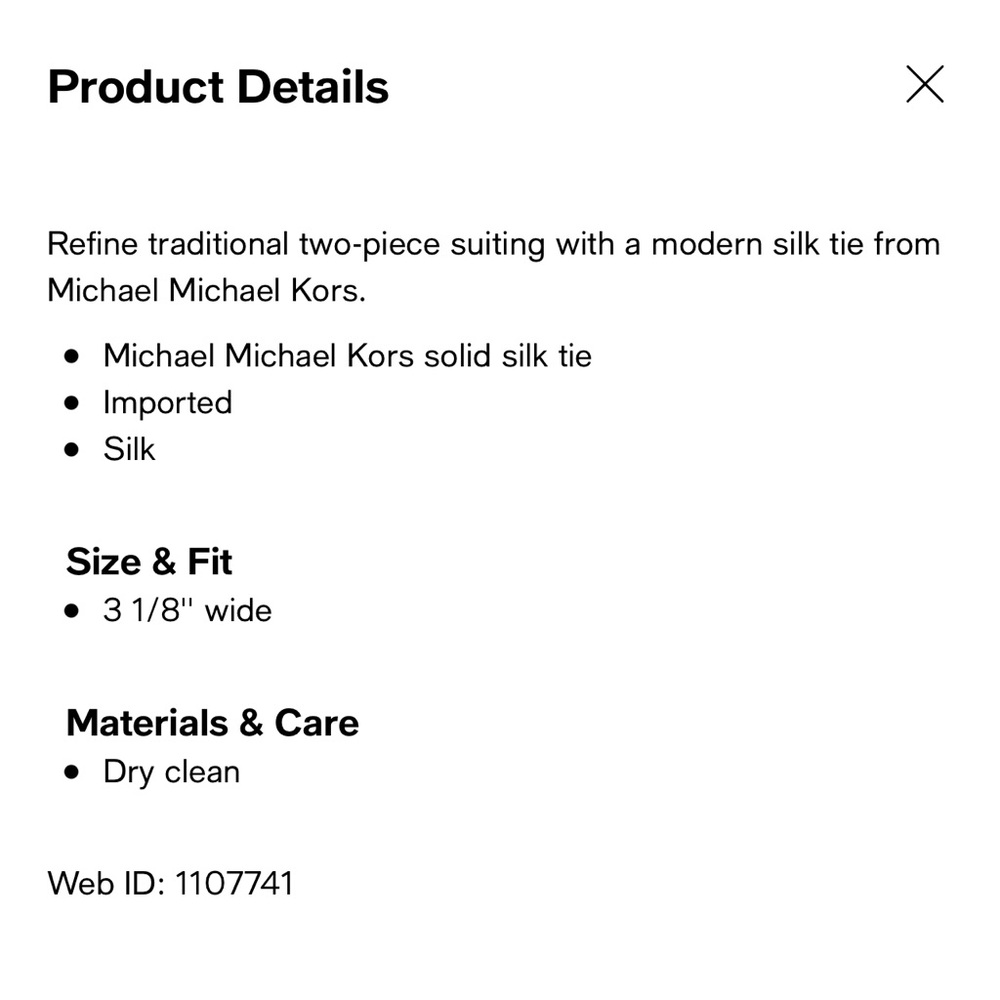Click the Silk bullet item
The image size is (1000, 1000).
pos(129,449)
